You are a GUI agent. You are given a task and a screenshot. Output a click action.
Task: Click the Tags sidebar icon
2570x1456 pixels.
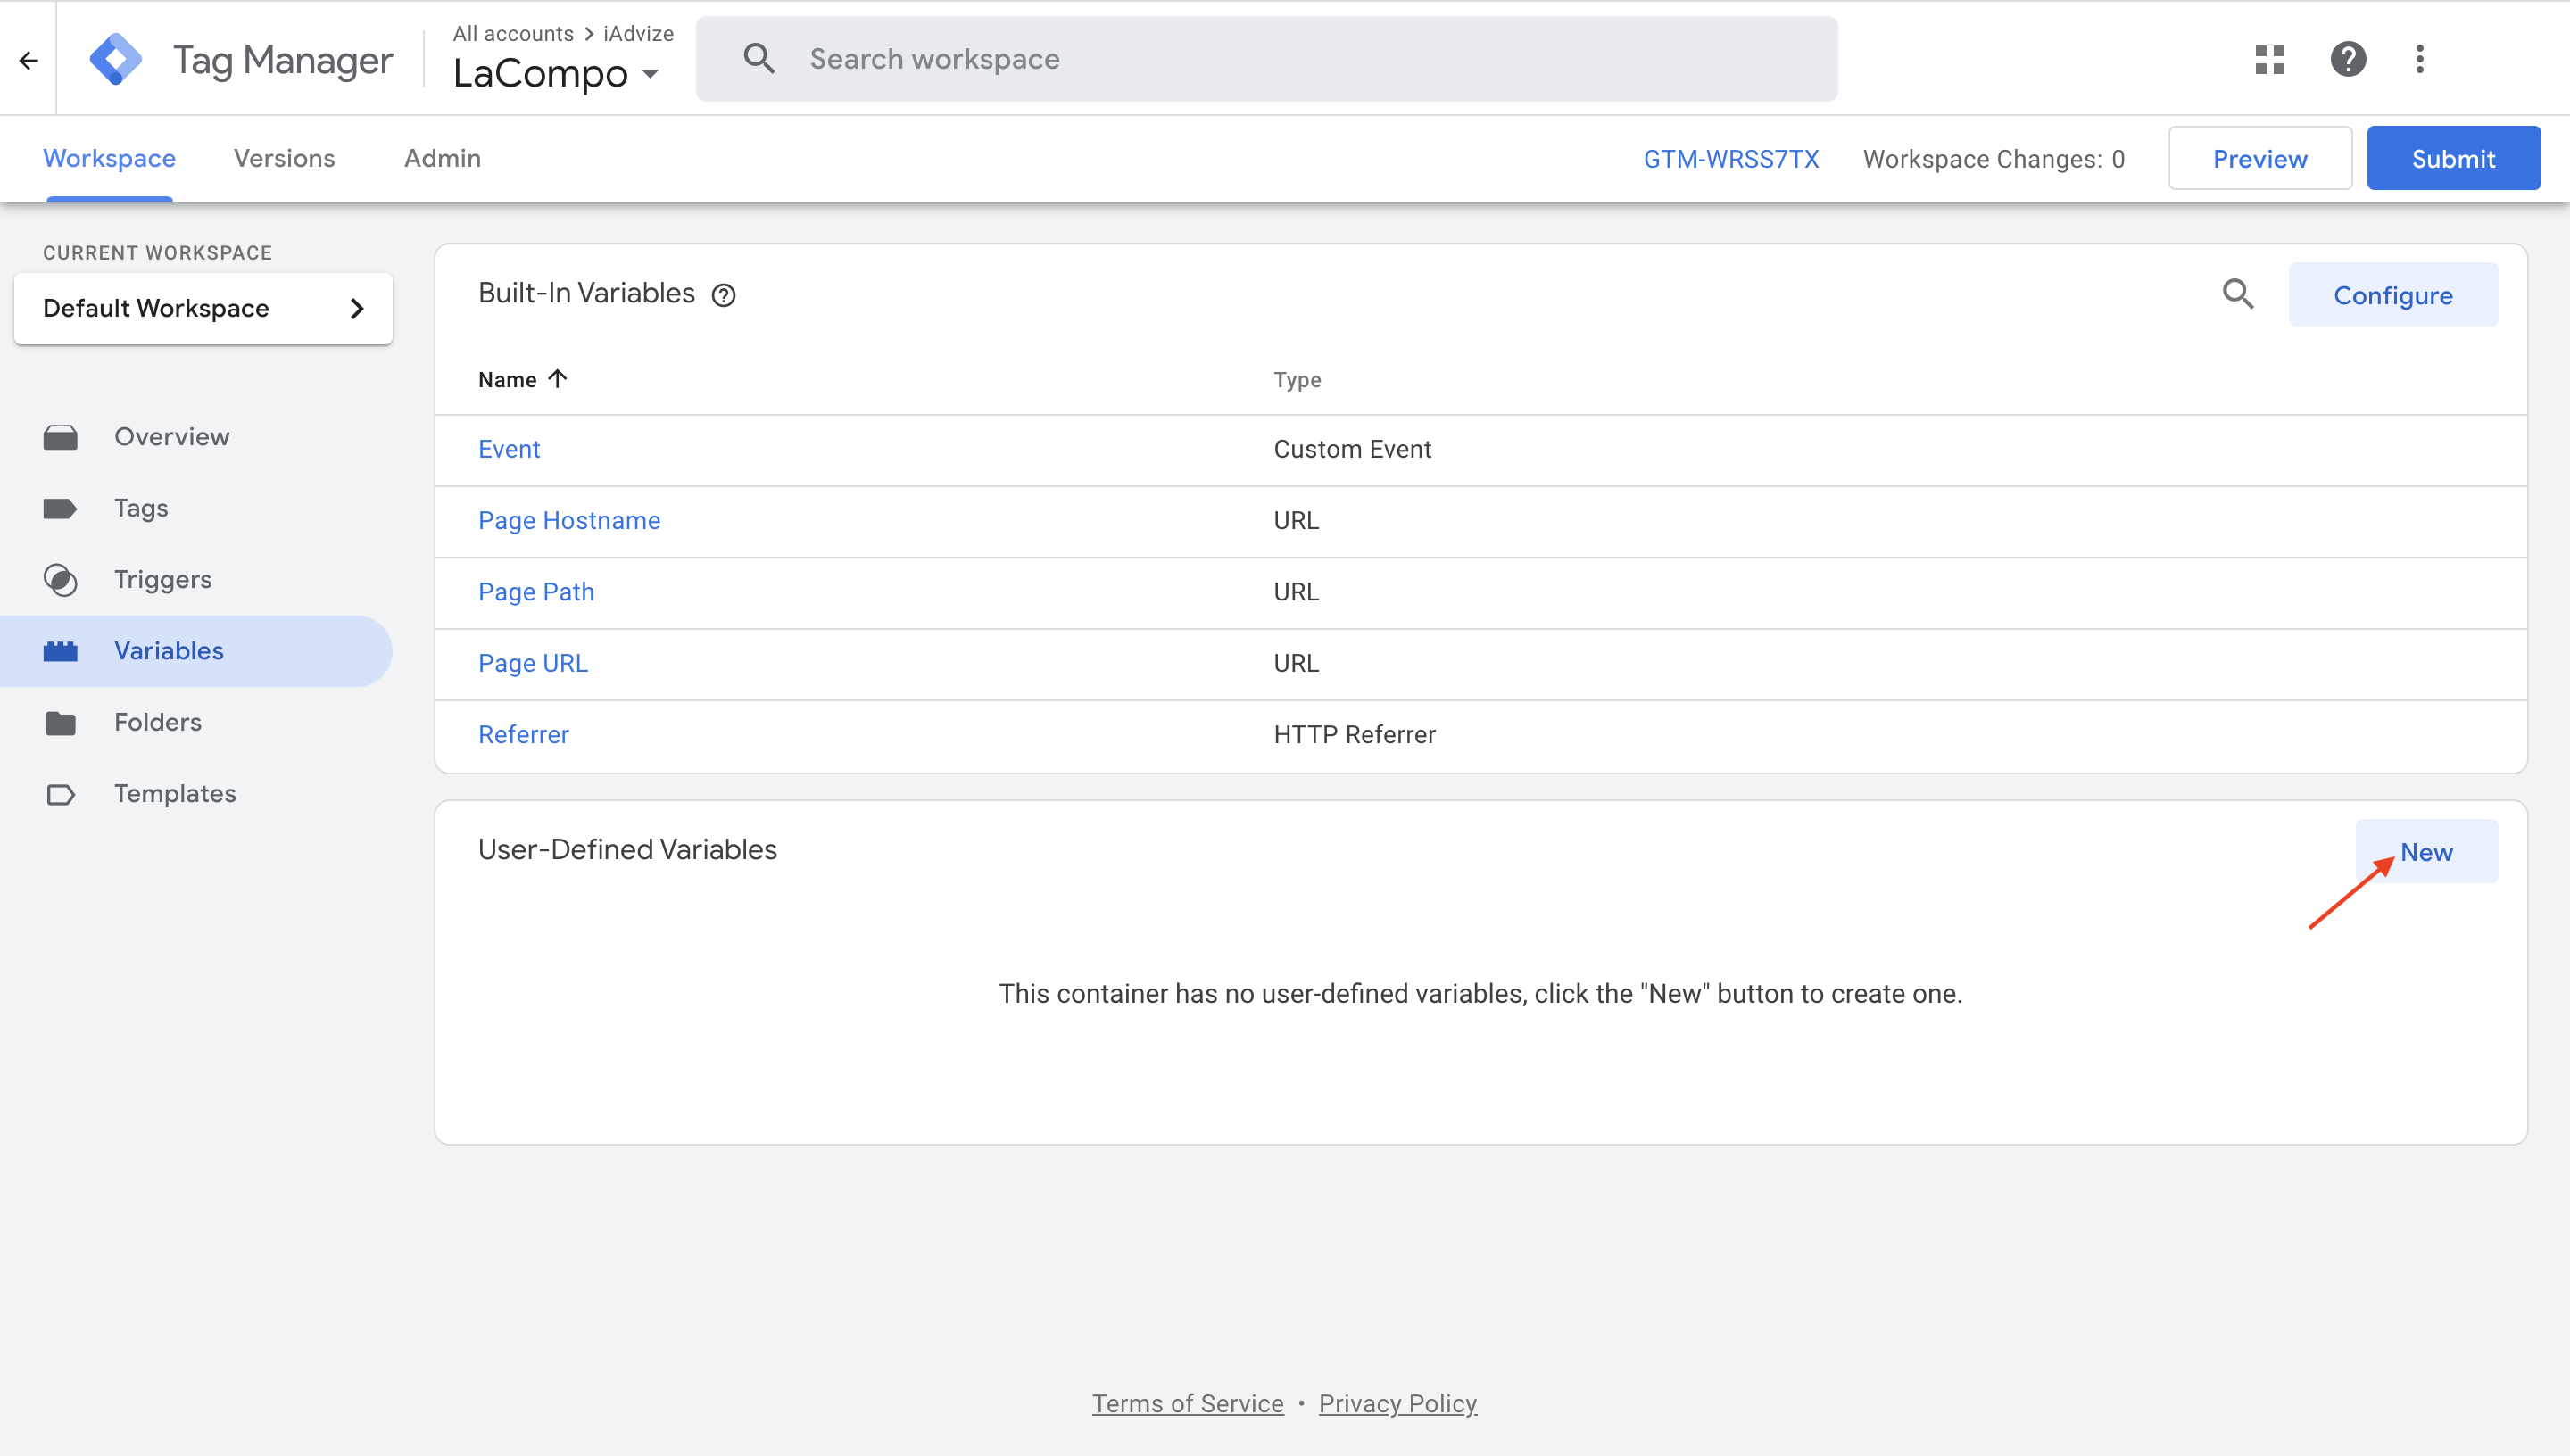[x=60, y=509]
